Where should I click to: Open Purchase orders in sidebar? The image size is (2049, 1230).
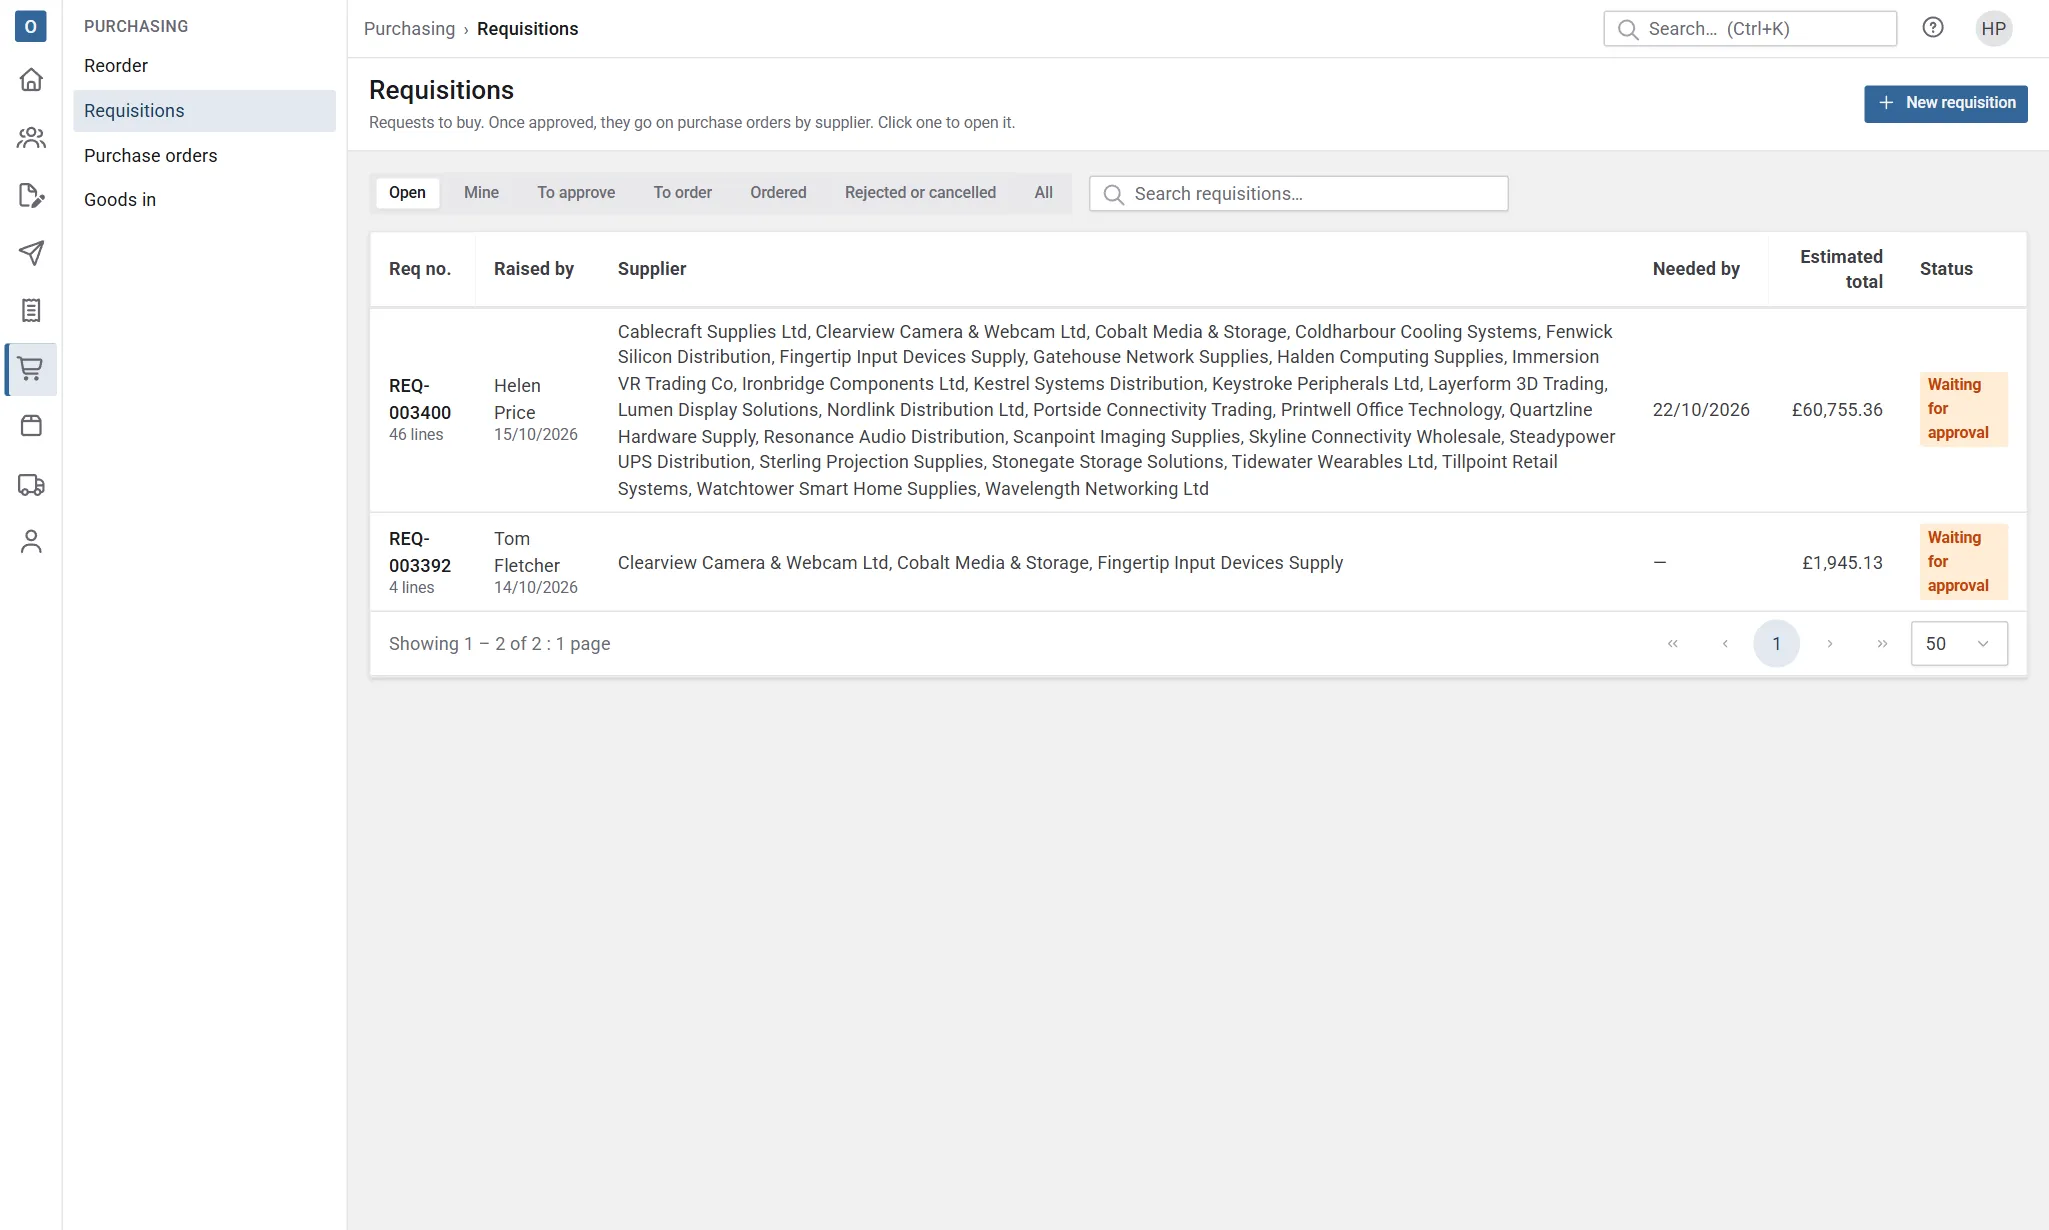point(204,156)
